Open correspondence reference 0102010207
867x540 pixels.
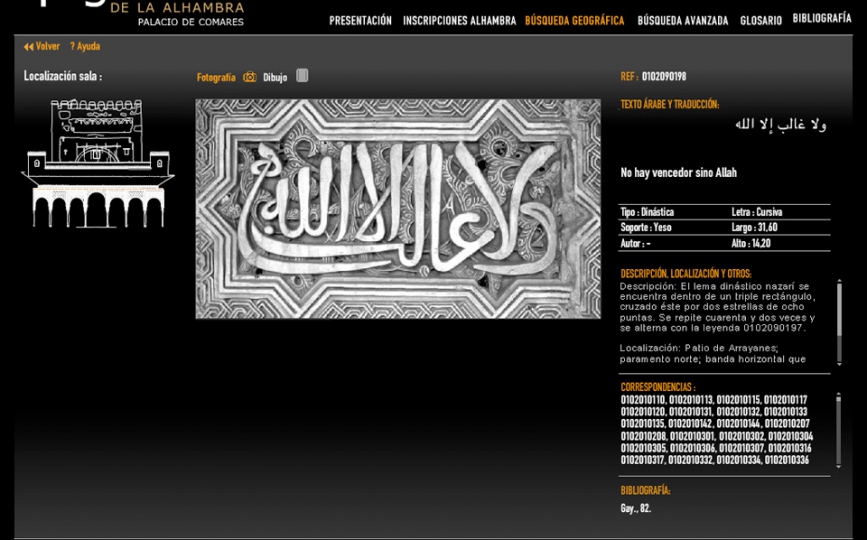click(787, 424)
